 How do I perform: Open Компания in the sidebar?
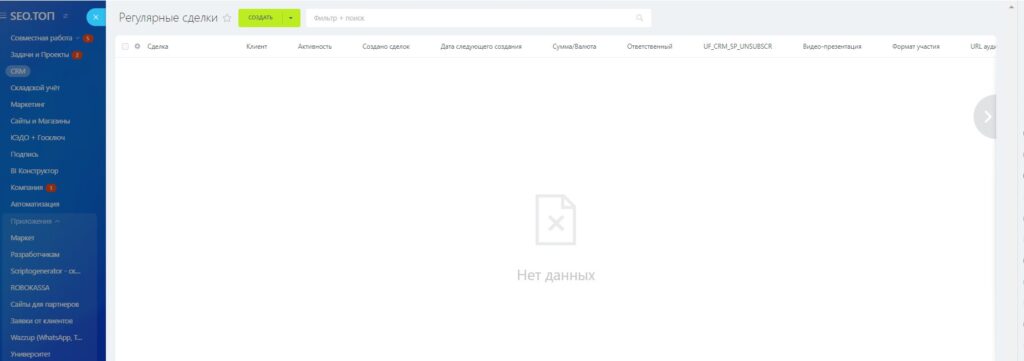[27, 188]
